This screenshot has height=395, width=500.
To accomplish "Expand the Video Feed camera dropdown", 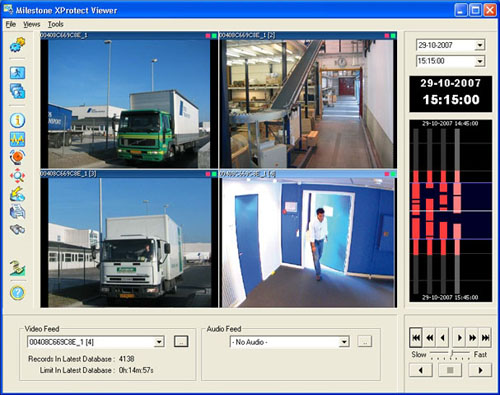I will [x=159, y=342].
